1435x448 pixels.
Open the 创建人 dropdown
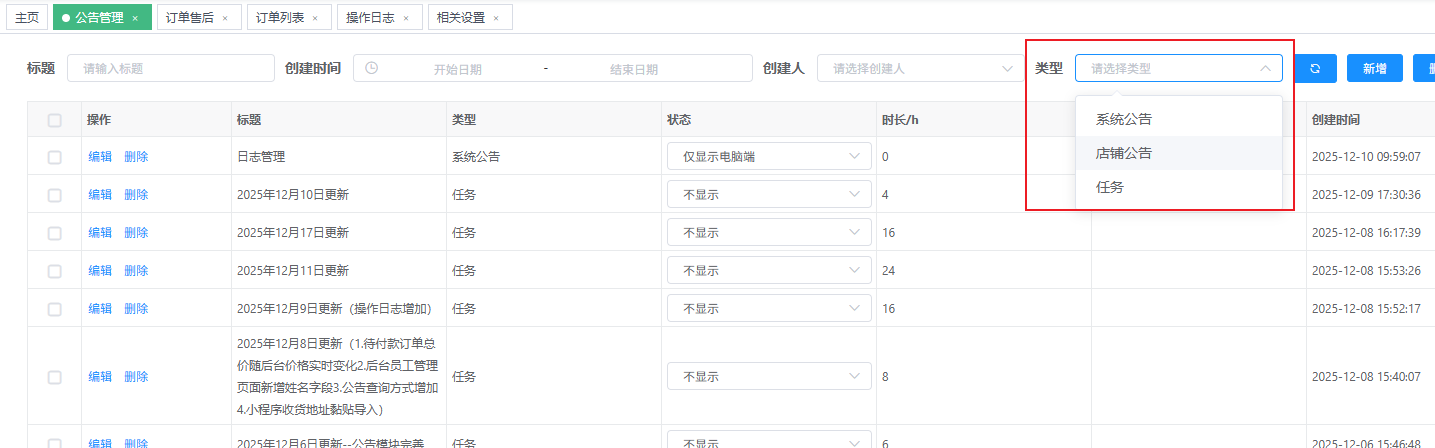click(915, 68)
